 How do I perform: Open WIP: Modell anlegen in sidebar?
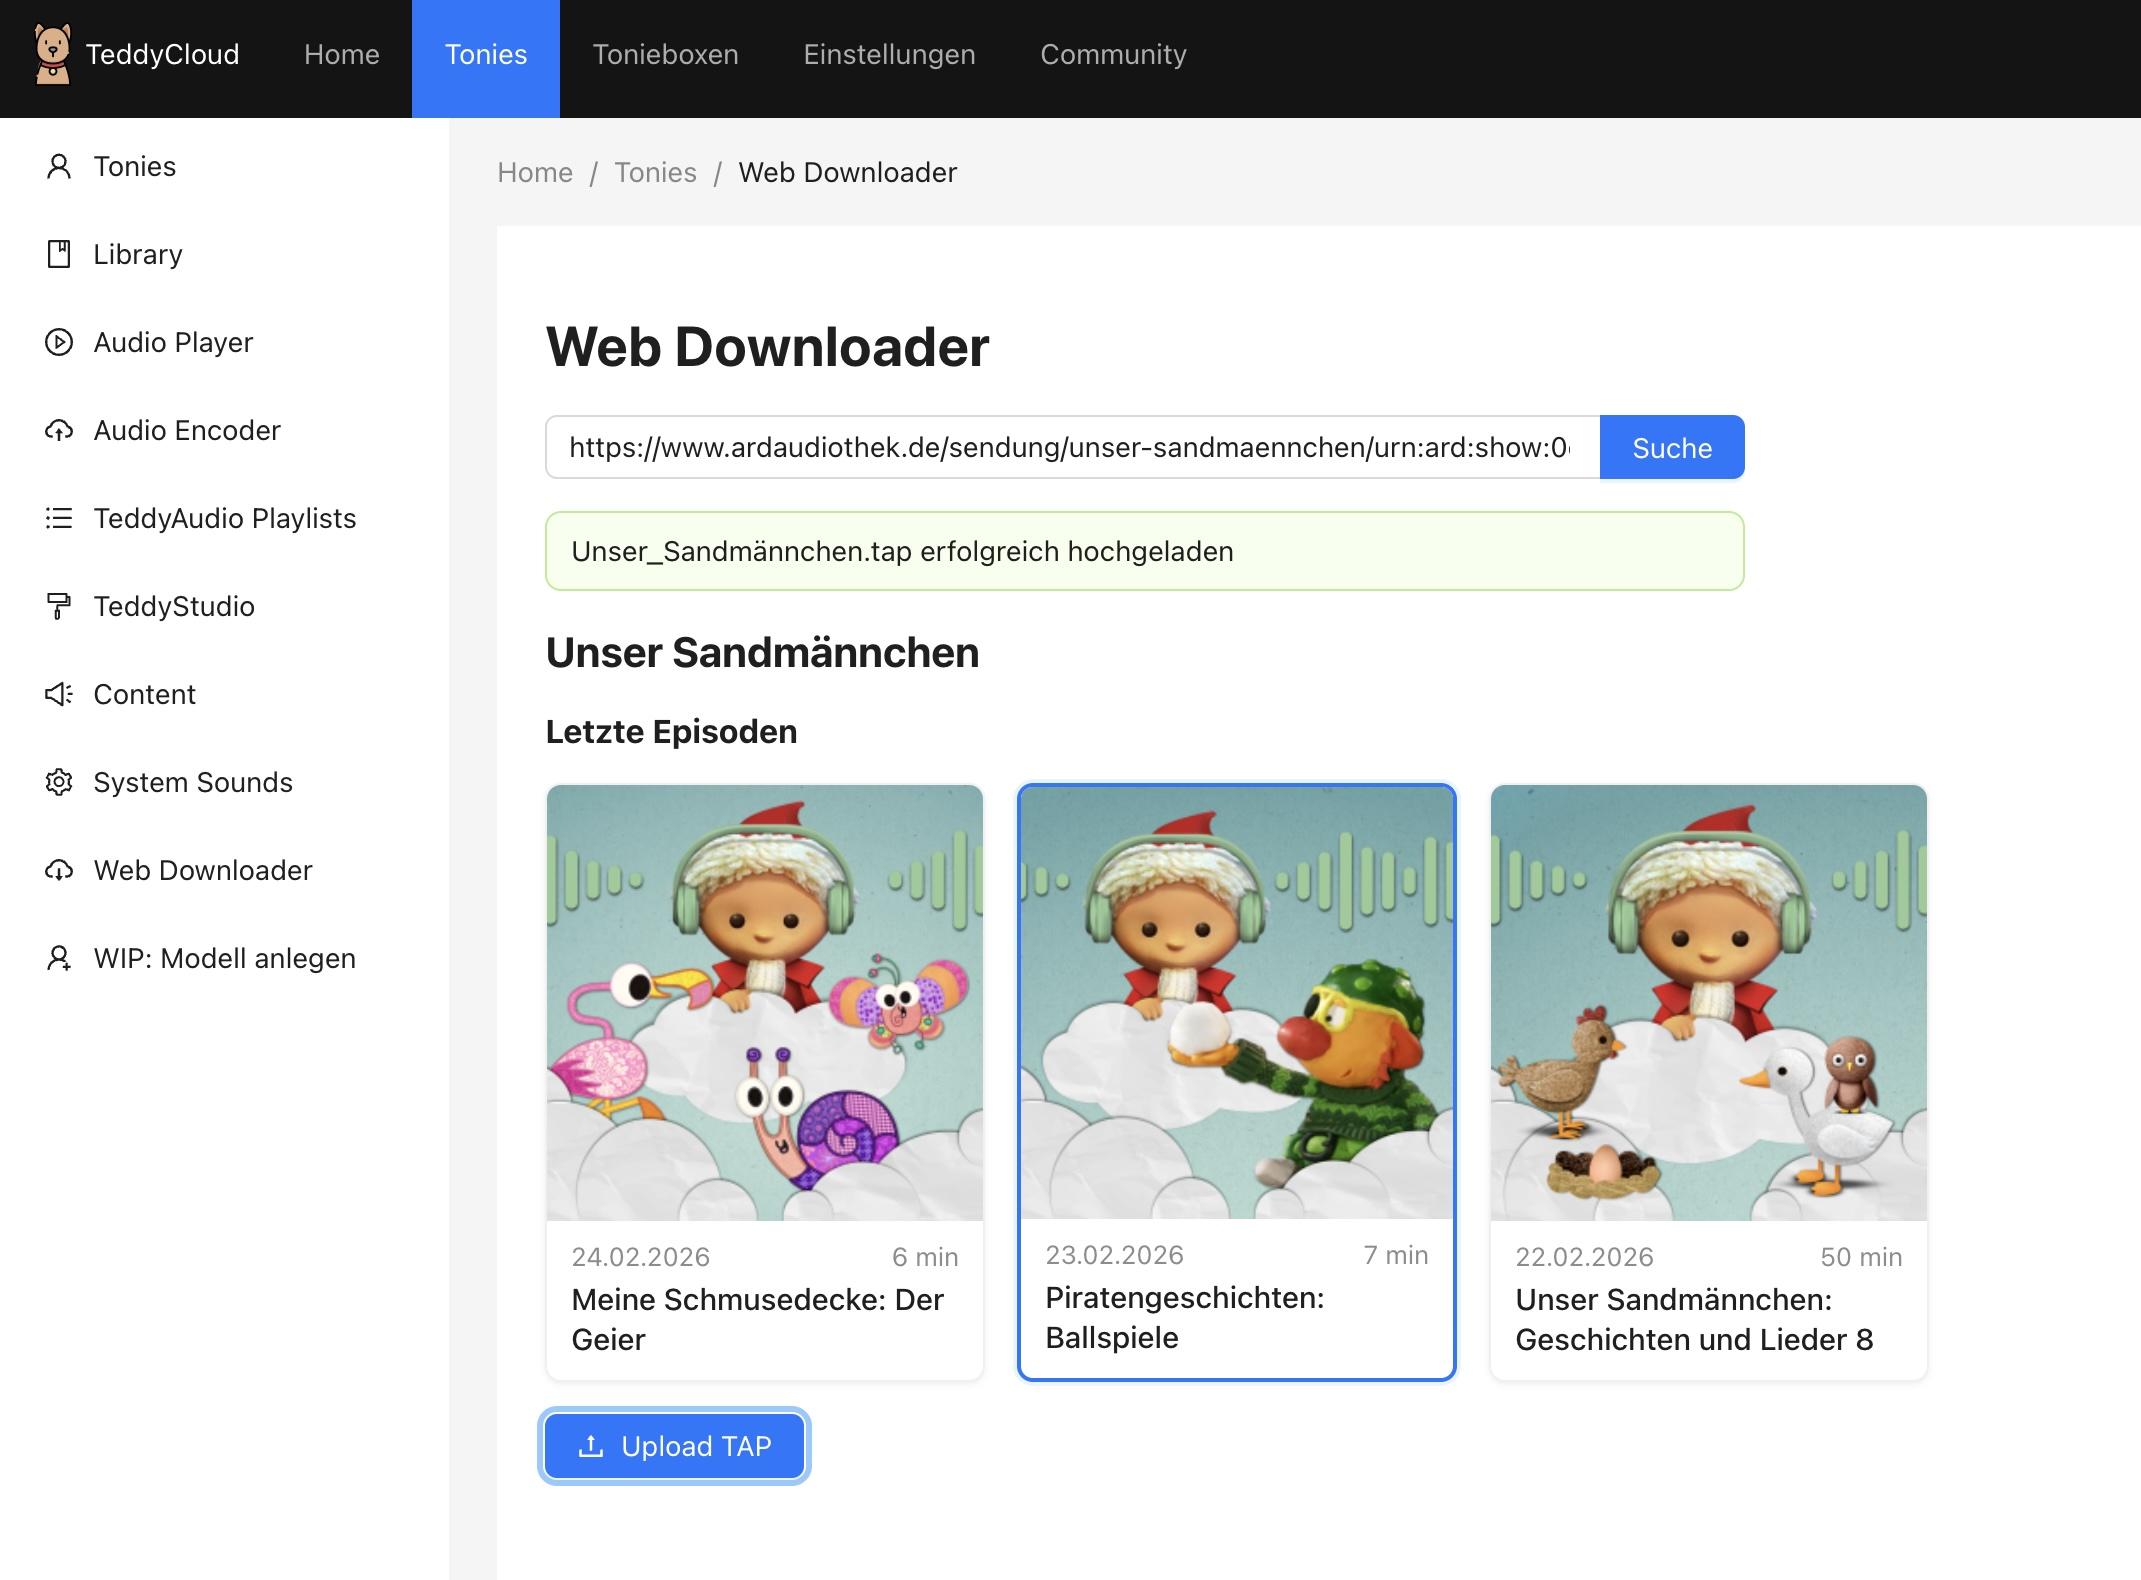[x=224, y=959]
